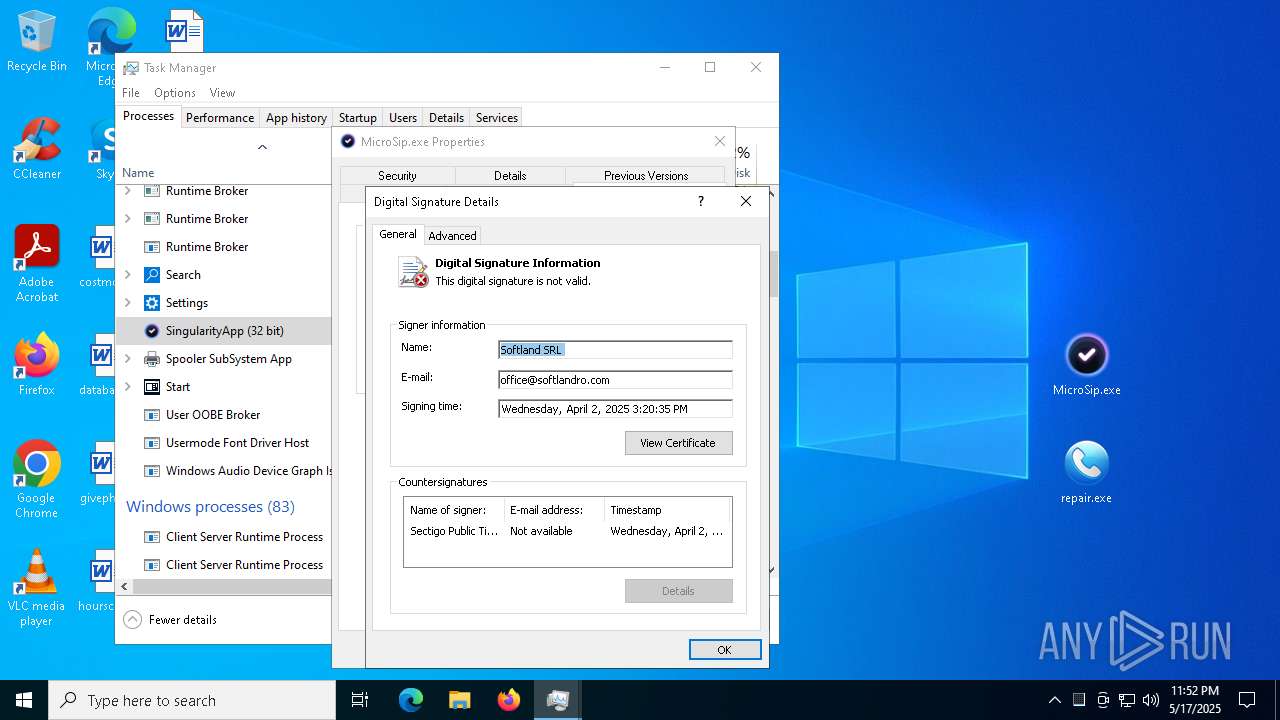Expand the Search process row
The width and height of the screenshot is (1280, 720).
coord(128,275)
